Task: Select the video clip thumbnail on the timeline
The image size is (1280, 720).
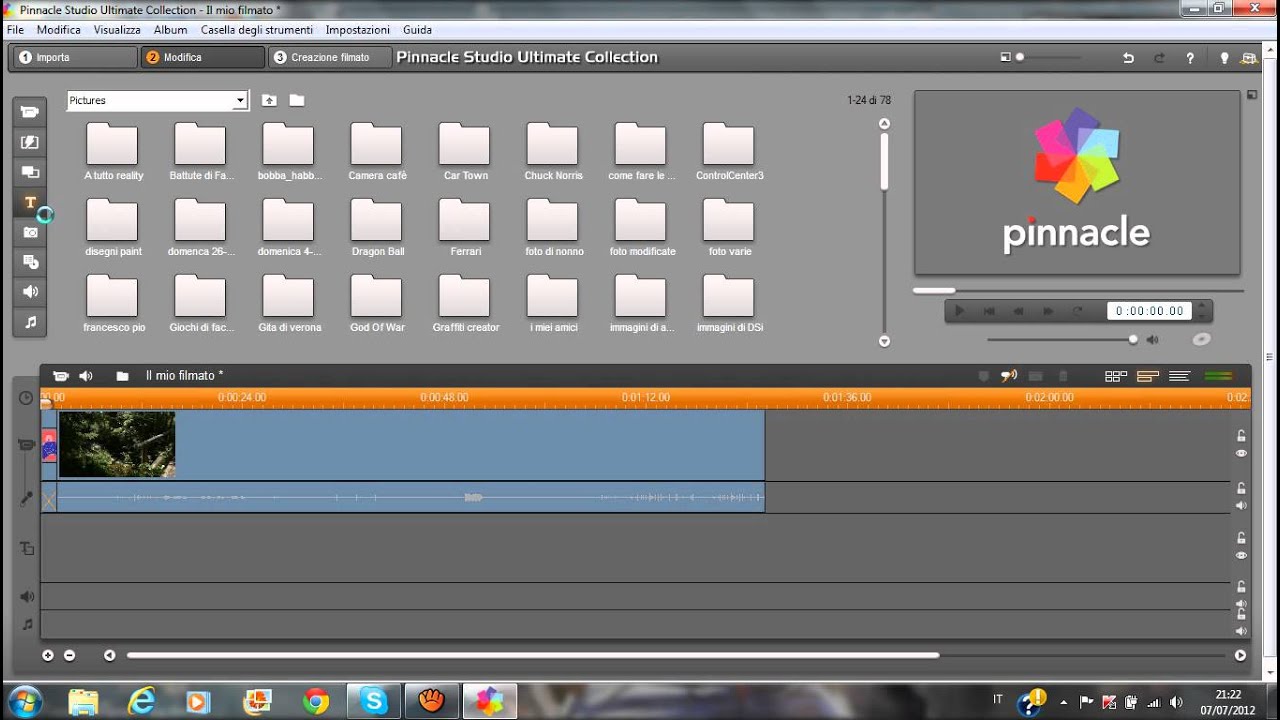Action: click(x=117, y=444)
